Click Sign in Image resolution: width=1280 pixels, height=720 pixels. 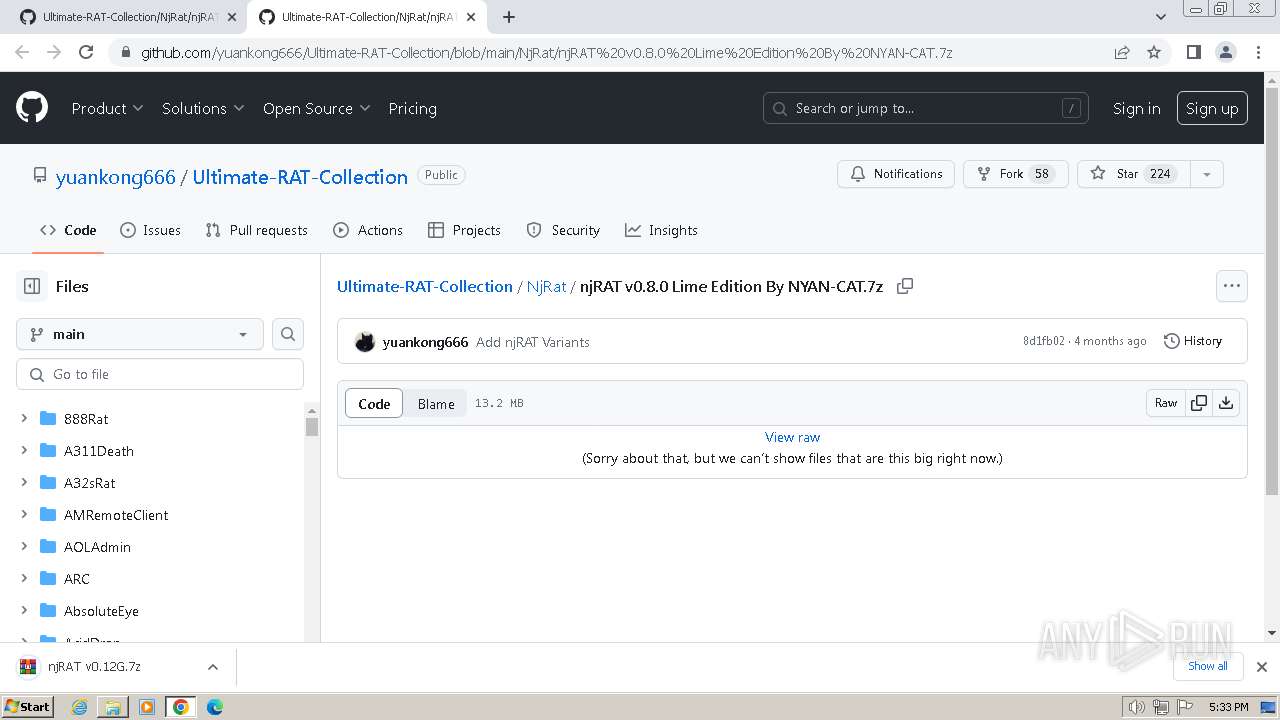point(1137,108)
